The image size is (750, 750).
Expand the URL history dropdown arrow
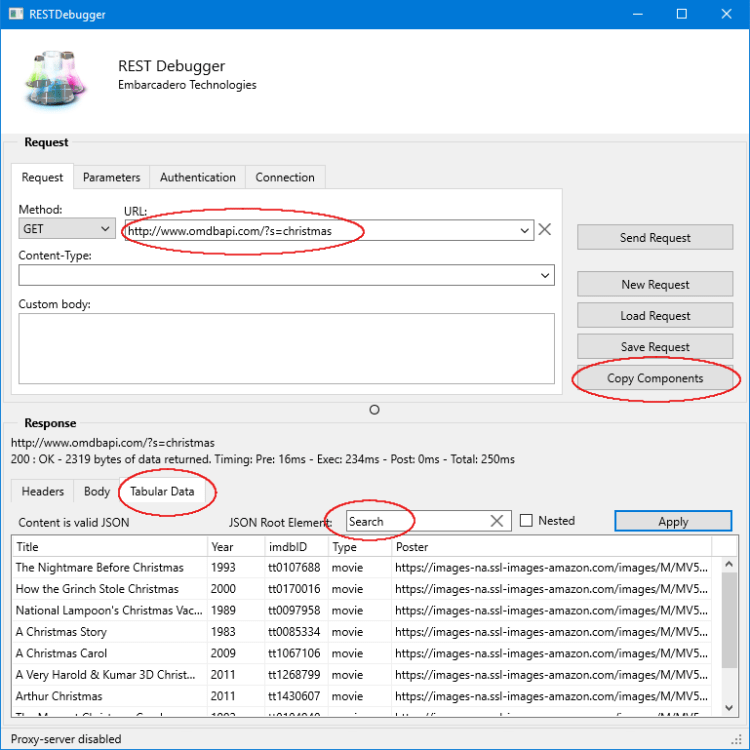[x=524, y=231]
